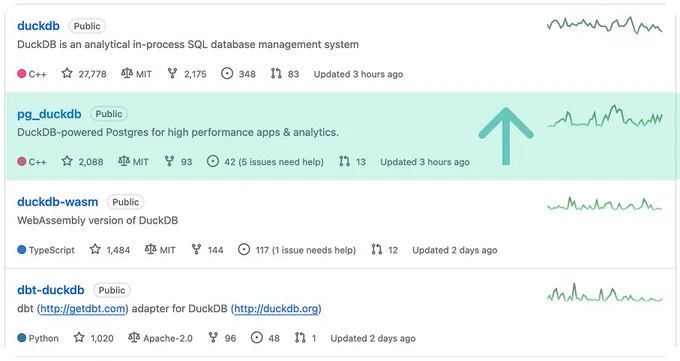
Task: Click the pull request icon for duckdb (83)
Action: point(276,74)
